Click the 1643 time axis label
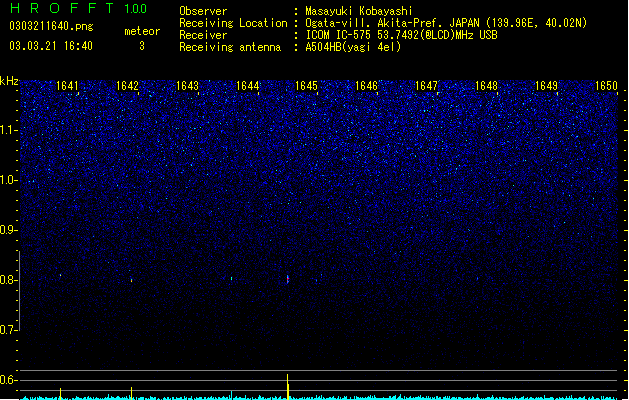This screenshot has width=629, height=400. [187, 86]
